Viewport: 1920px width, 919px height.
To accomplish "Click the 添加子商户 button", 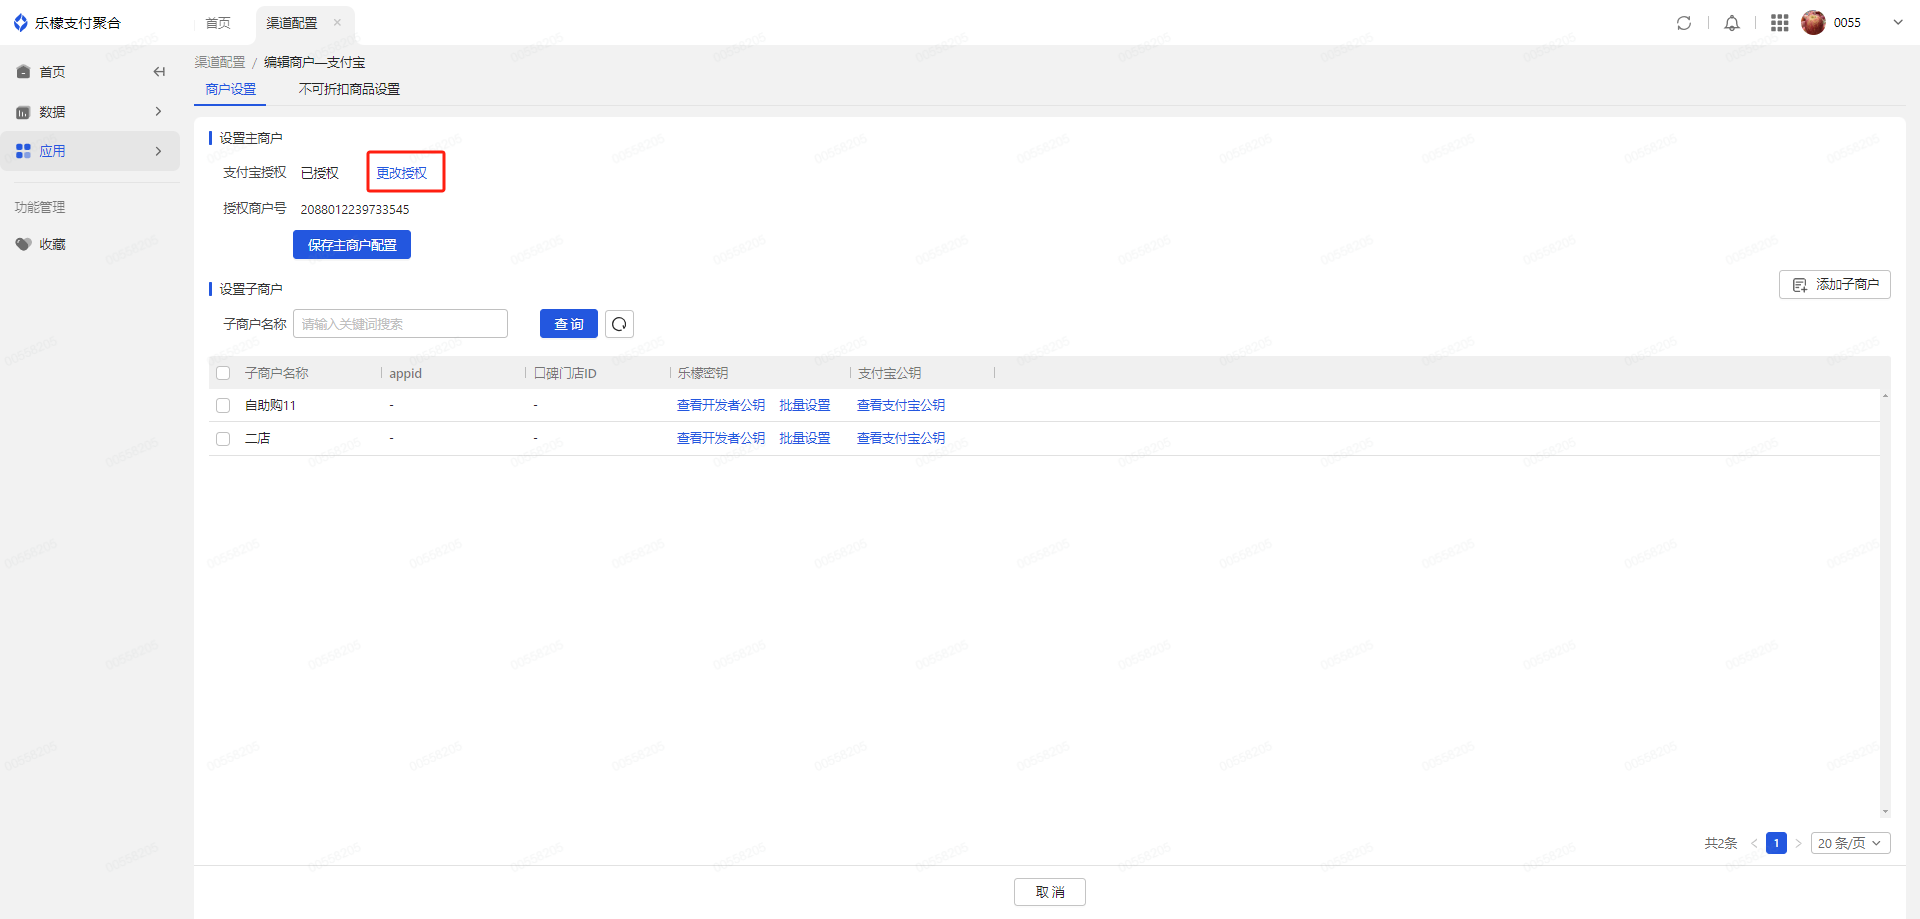I will point(1835,285).
